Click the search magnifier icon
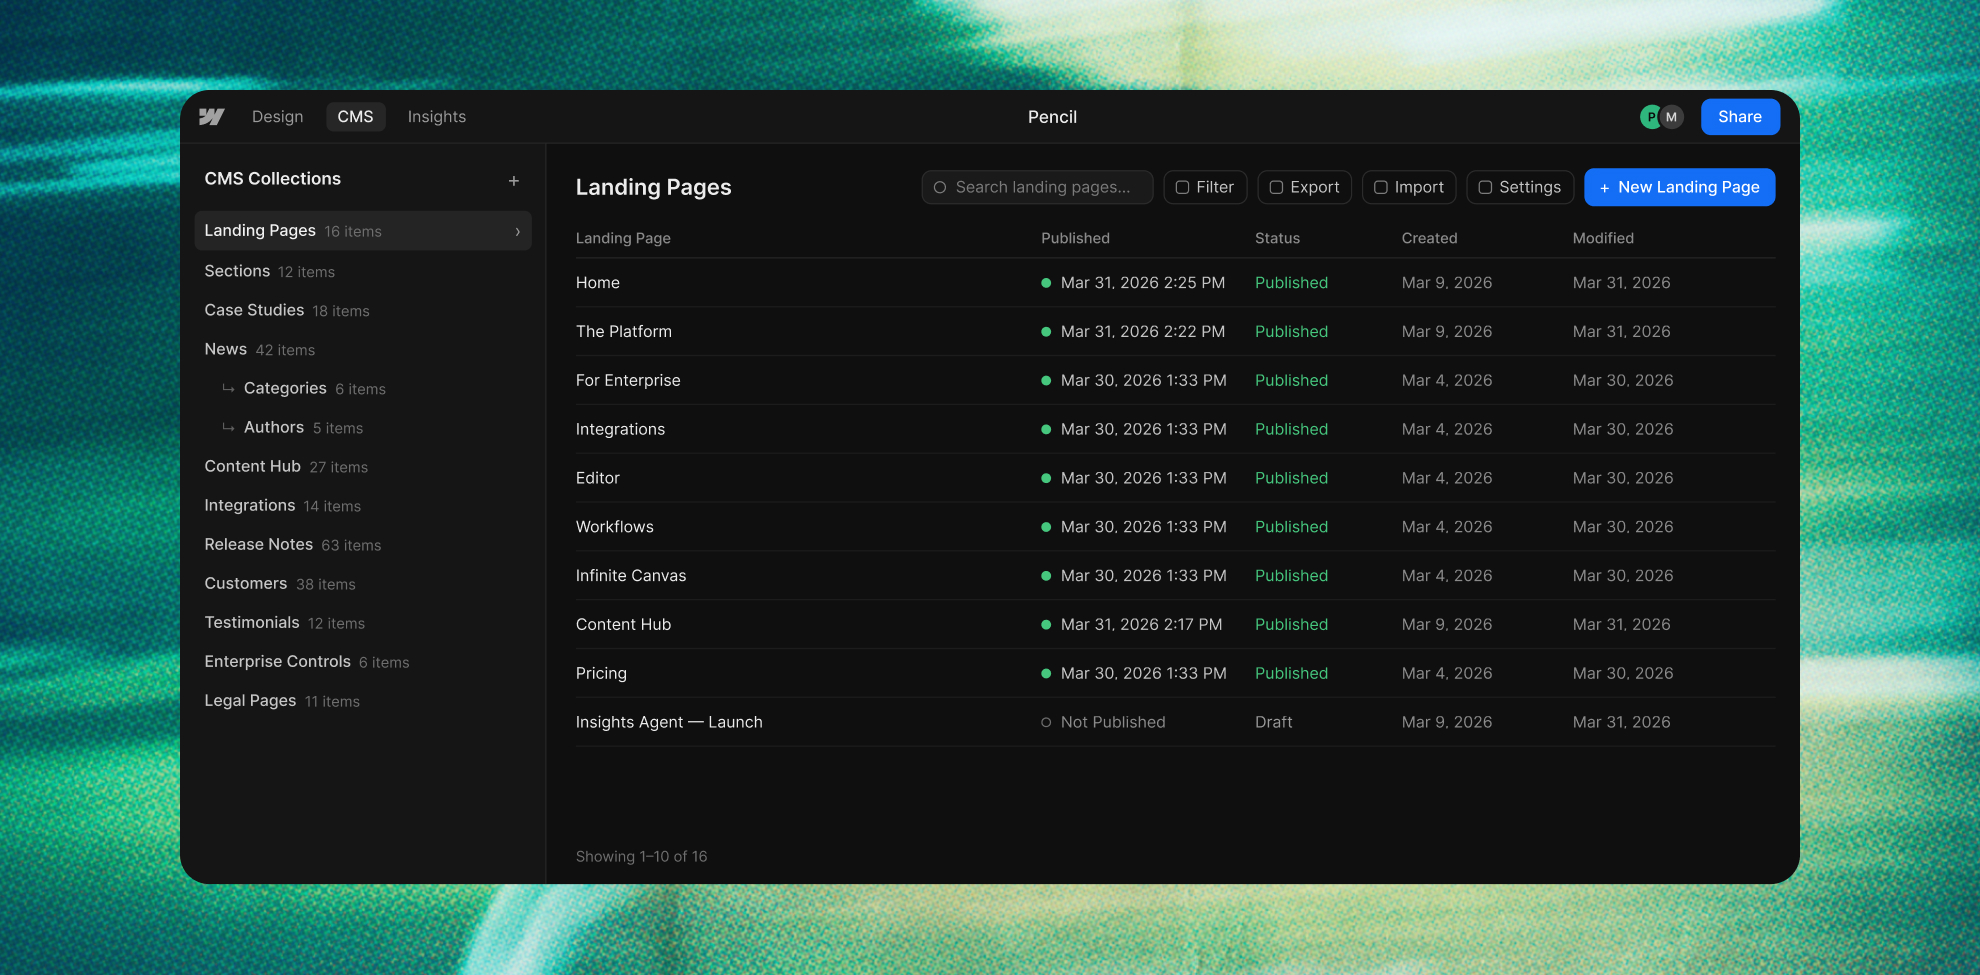Image resolution: width=1980 pixels, height=975 pixels. click(940, 187)
